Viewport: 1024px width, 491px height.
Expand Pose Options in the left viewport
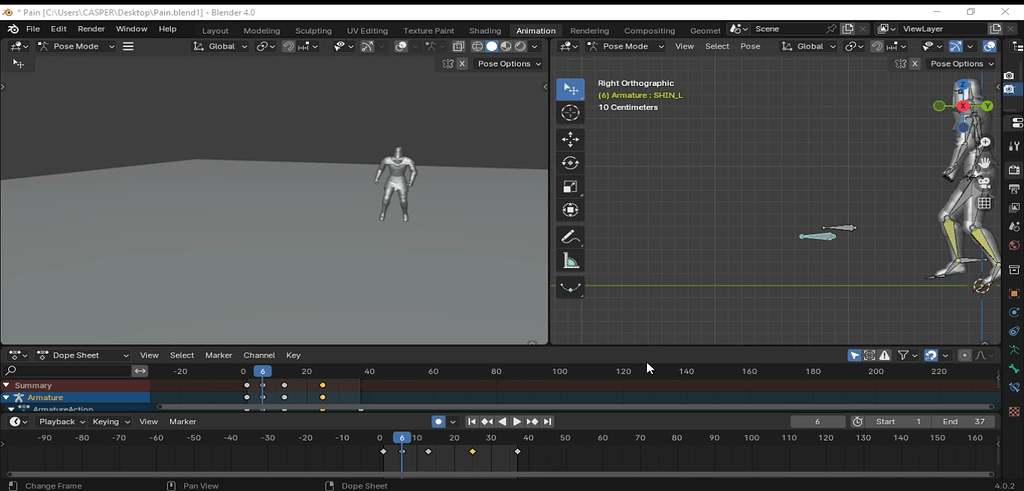pos(509,63)
